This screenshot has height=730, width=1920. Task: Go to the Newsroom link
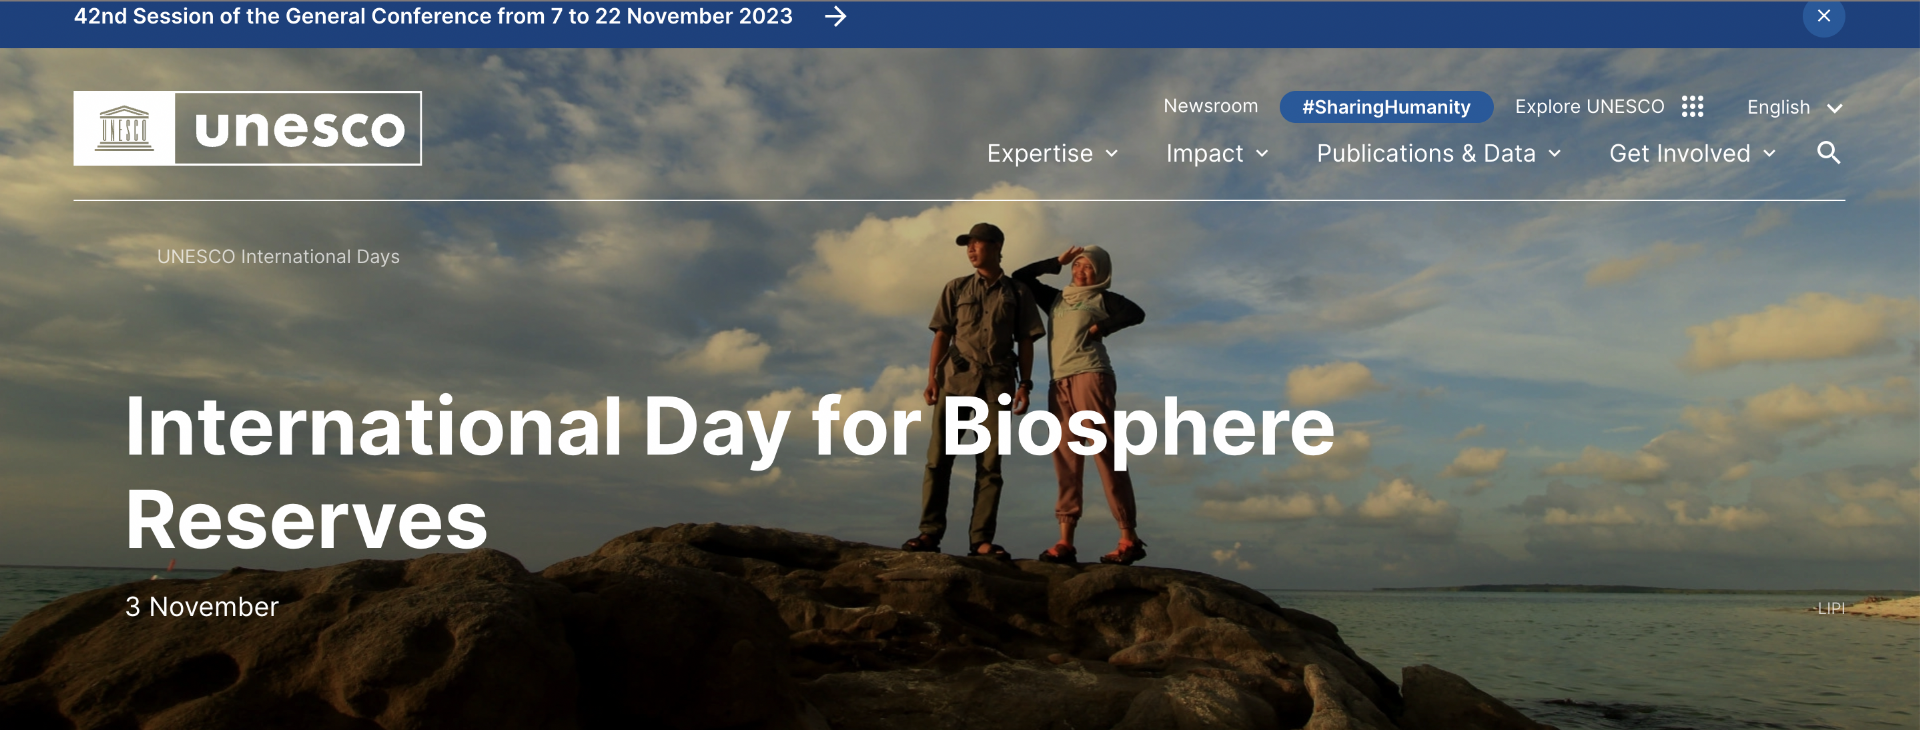pyautogui.click(x=1210, y=106)
